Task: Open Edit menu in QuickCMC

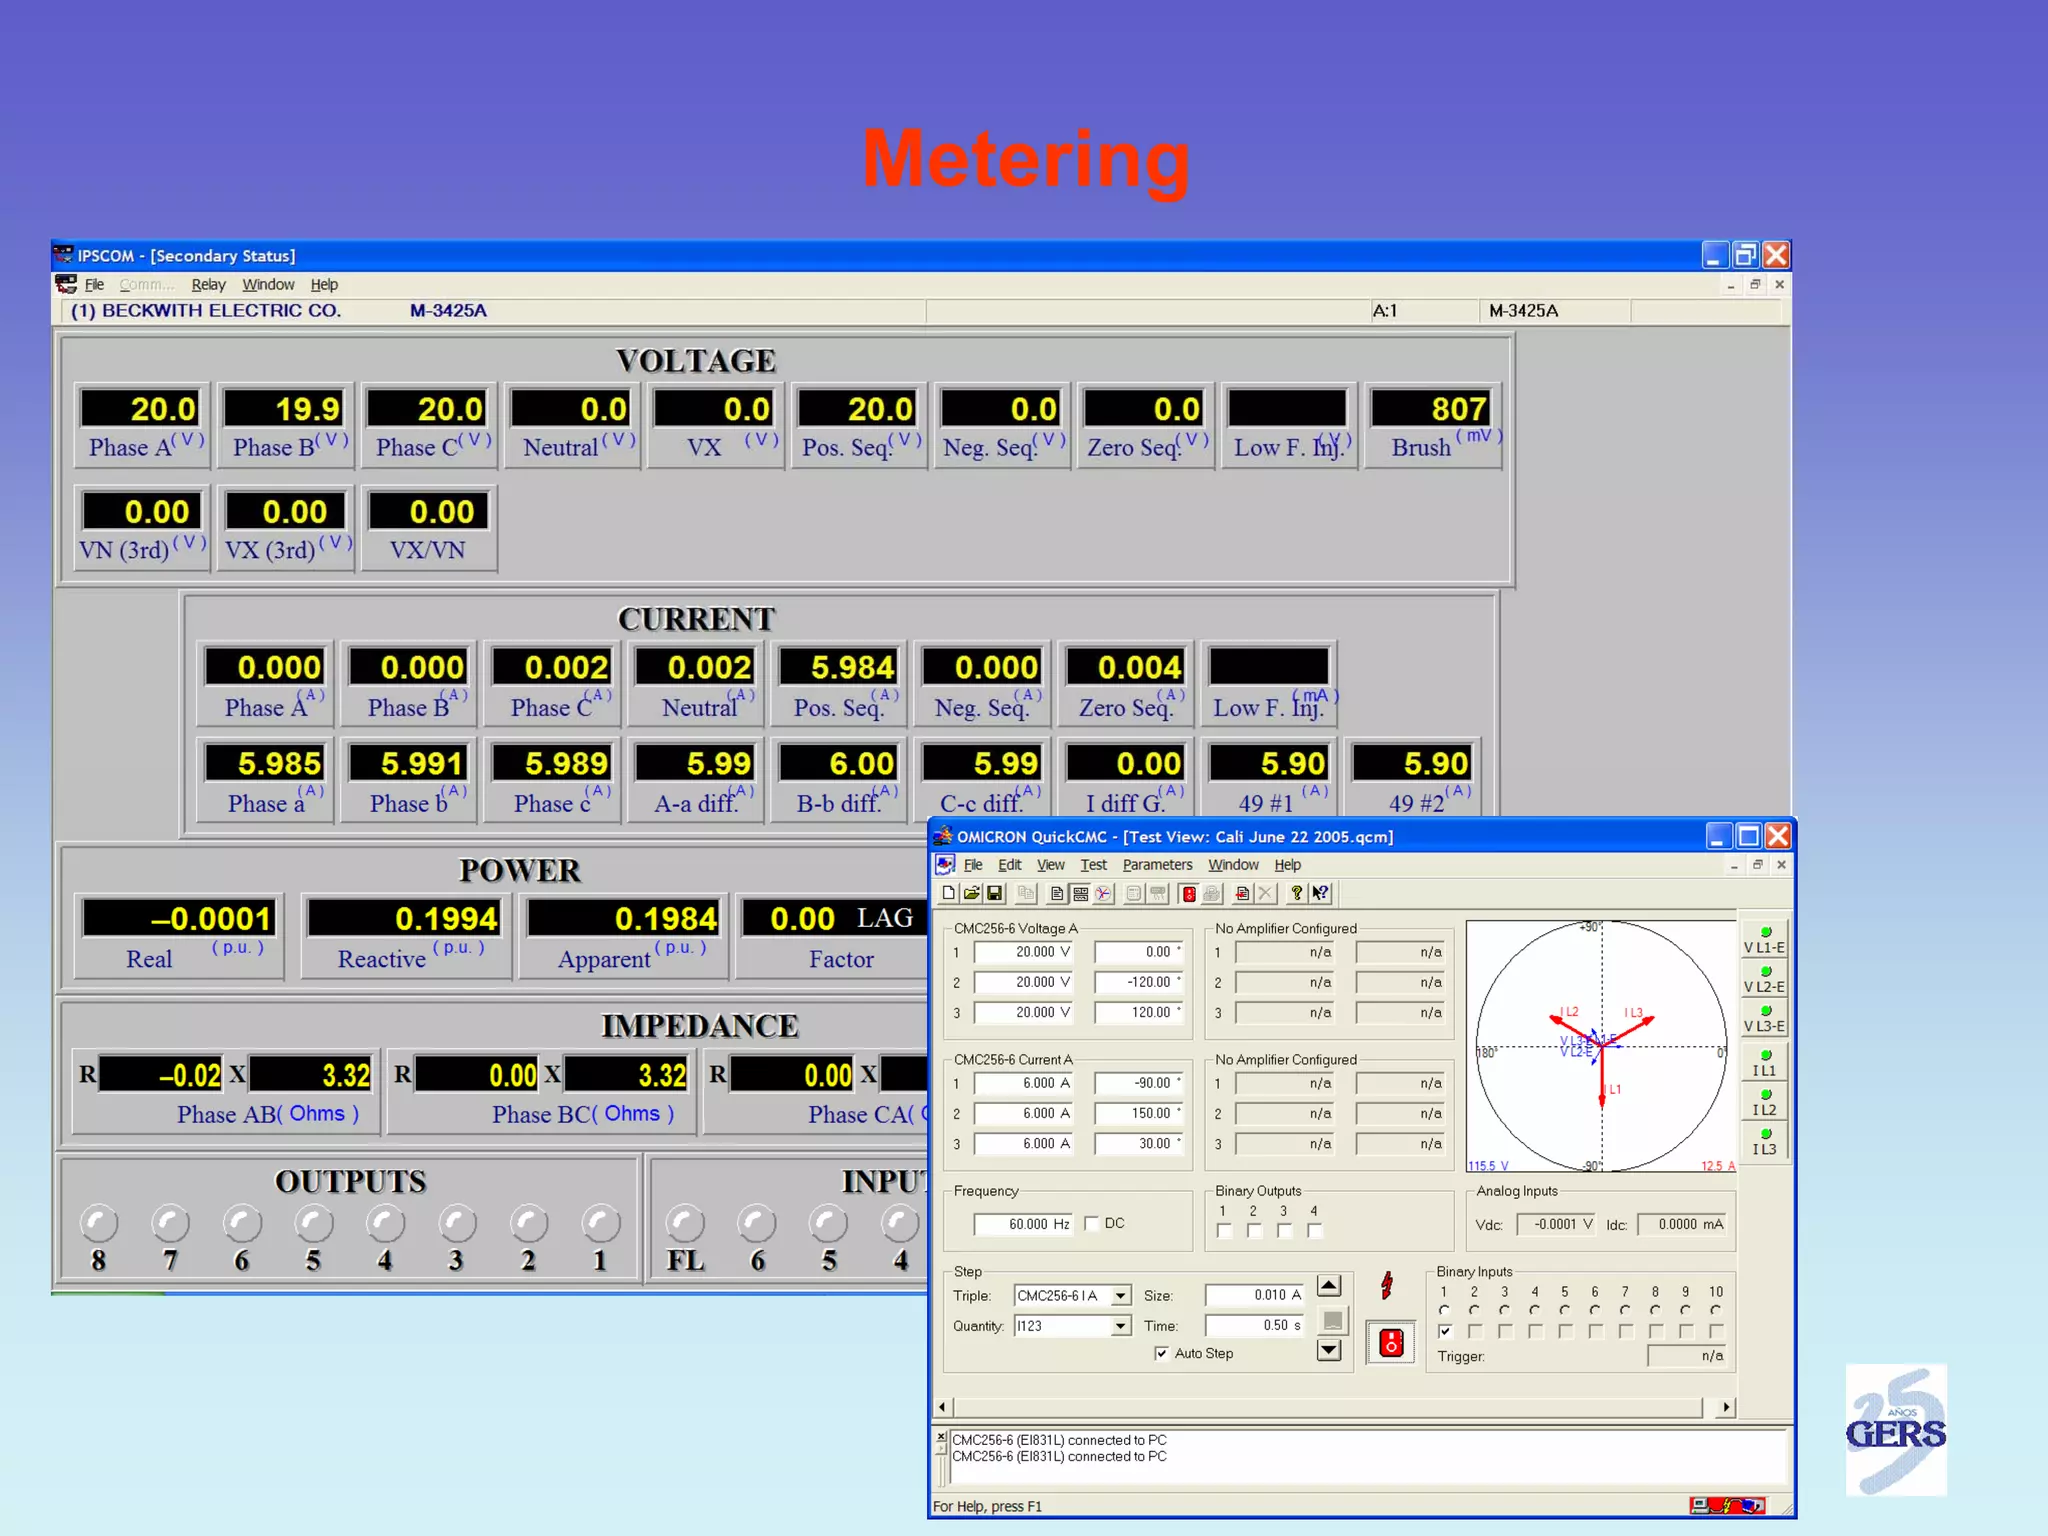Action: point(1010,865)
